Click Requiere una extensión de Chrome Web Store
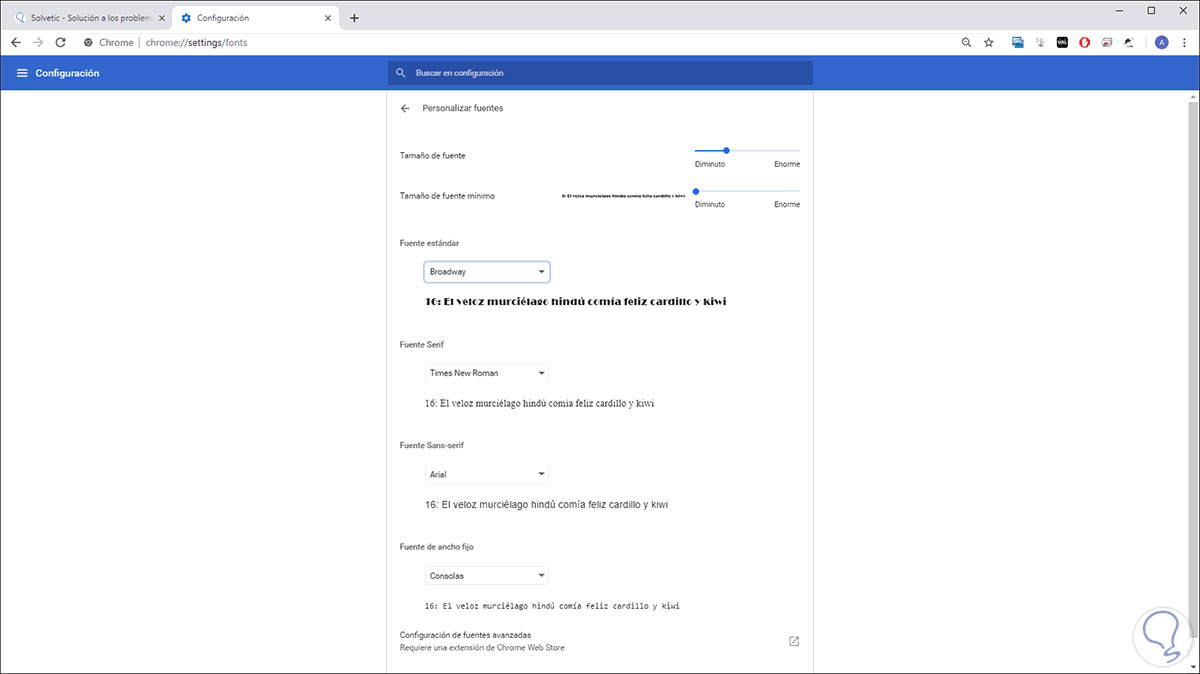 tap(482, 648)
